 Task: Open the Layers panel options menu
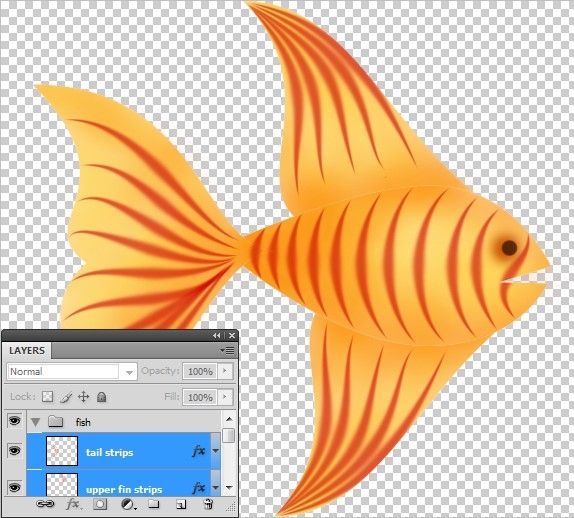click(227, 351)
